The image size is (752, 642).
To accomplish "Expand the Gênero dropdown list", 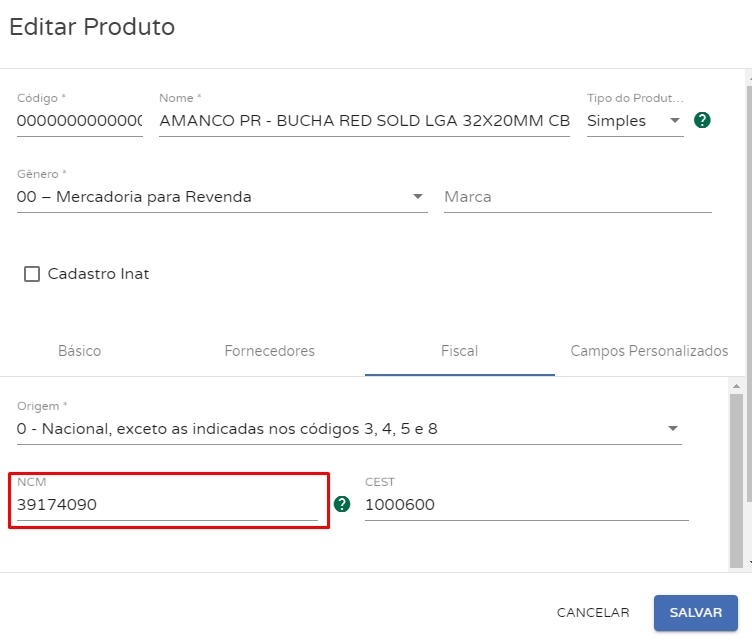I will (221, 197).
